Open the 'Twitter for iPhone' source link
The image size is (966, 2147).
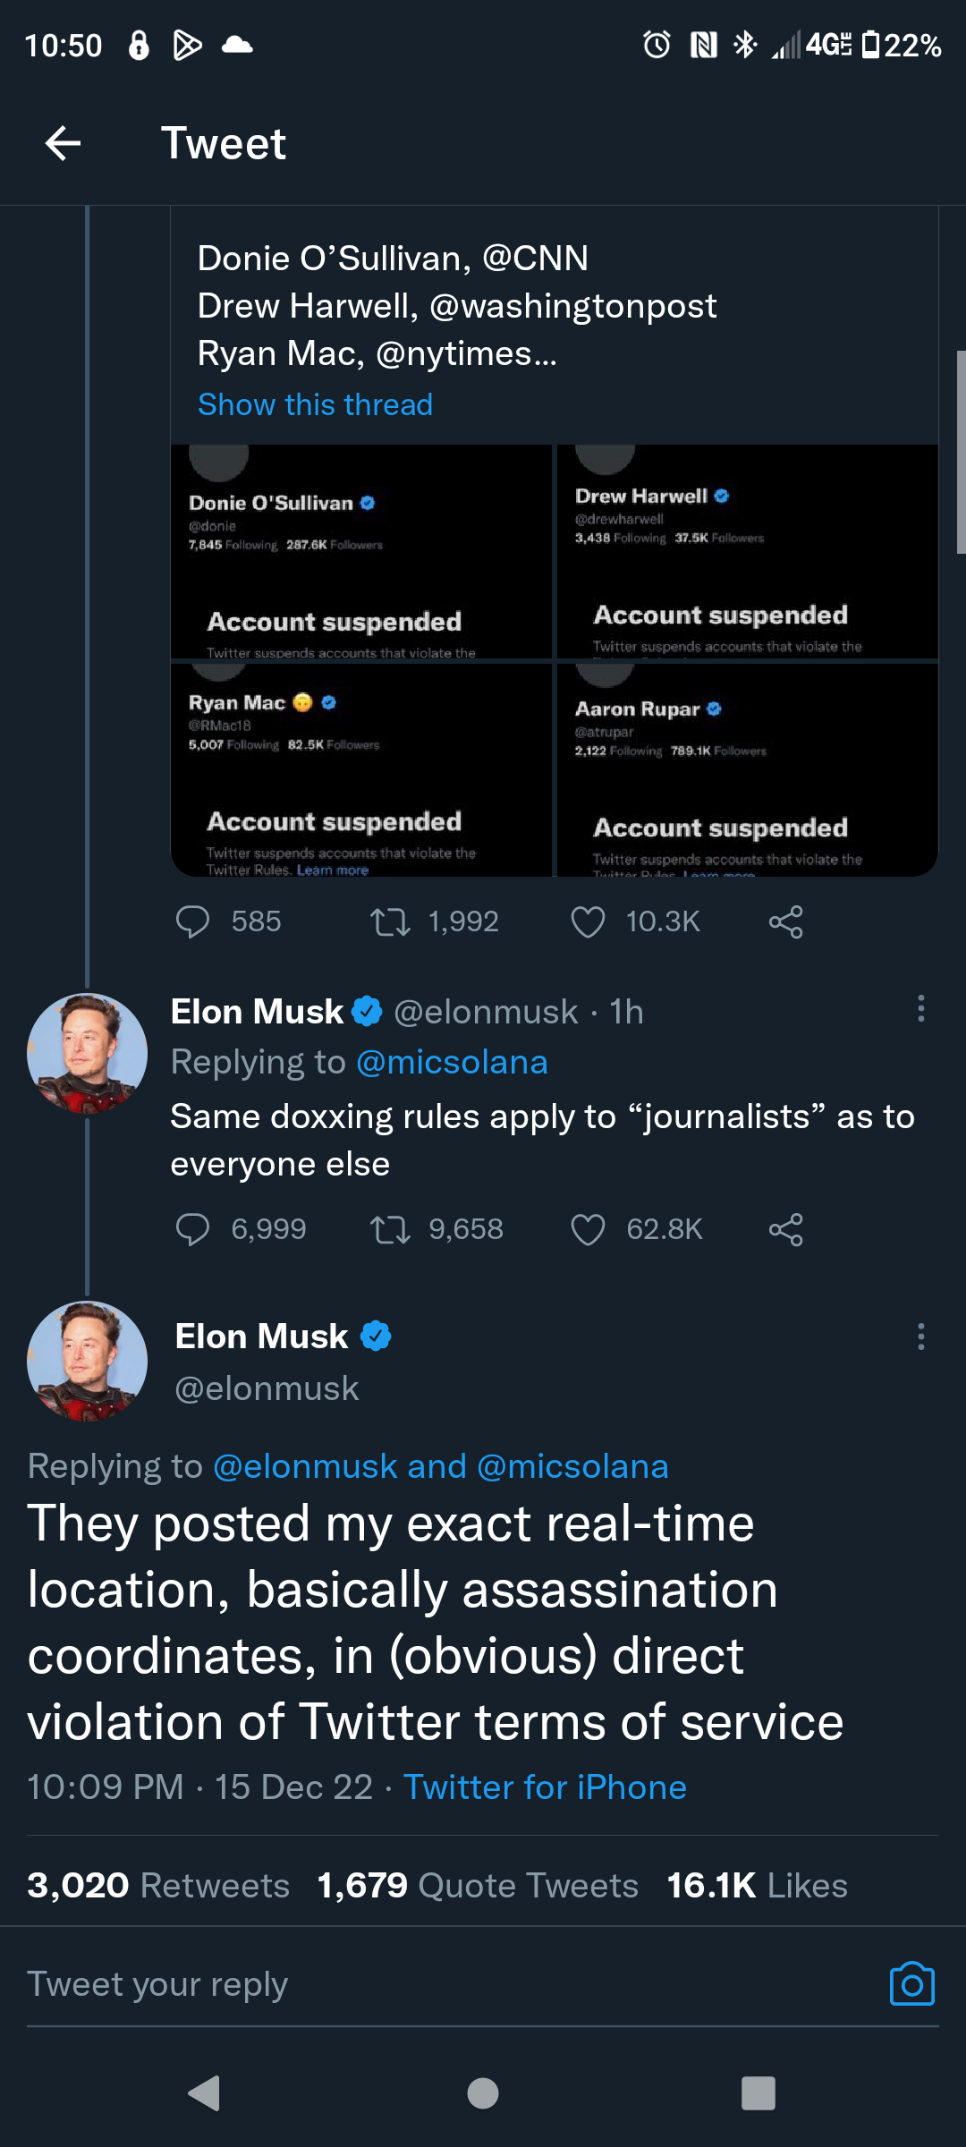tap(545, 1787)
